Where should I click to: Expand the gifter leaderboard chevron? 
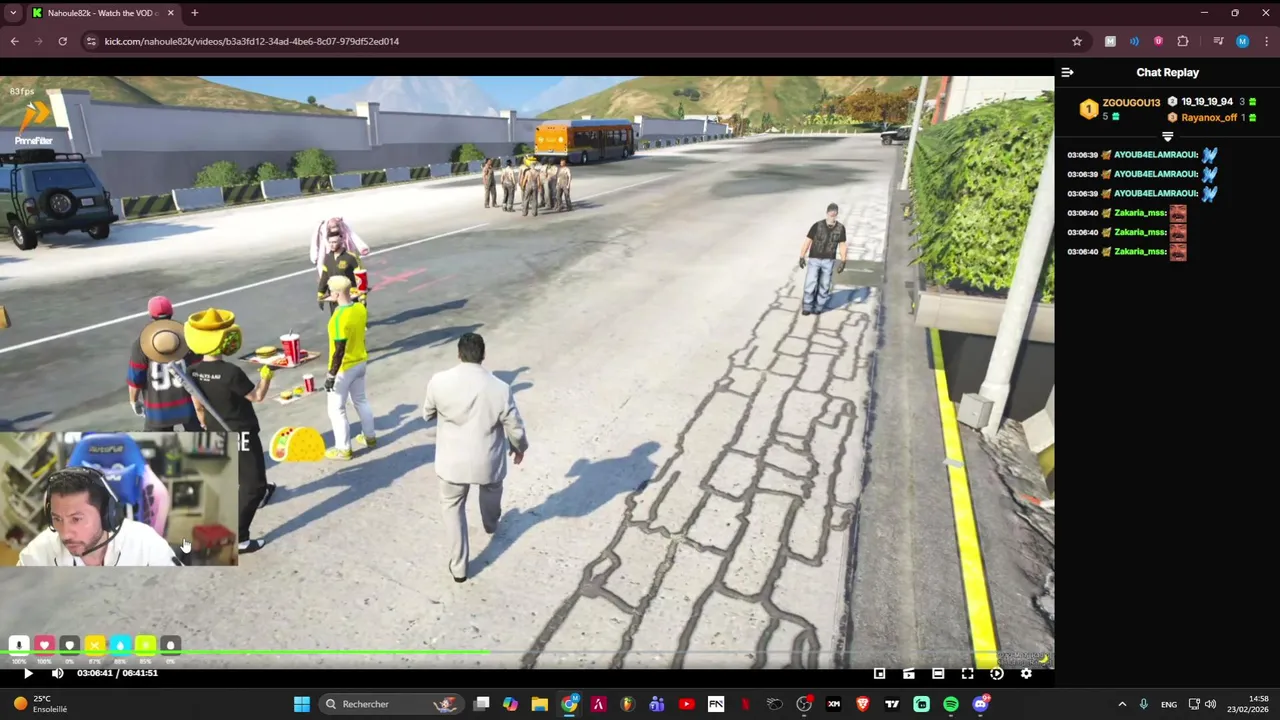[x=1167, y=136]
